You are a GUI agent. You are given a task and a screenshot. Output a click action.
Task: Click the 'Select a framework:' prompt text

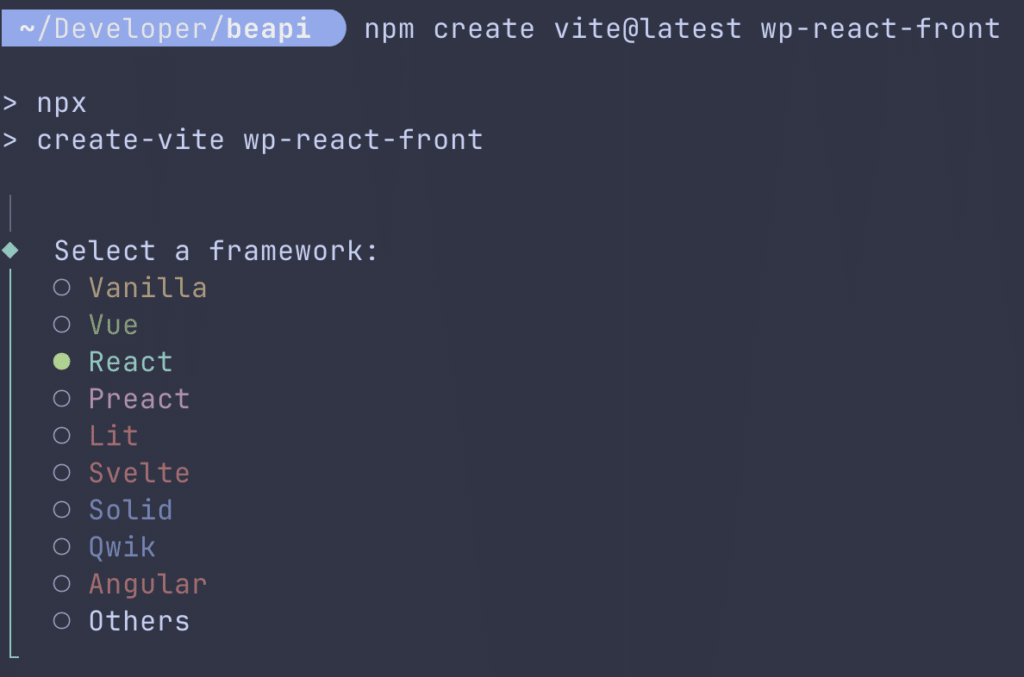click(216, 251)
